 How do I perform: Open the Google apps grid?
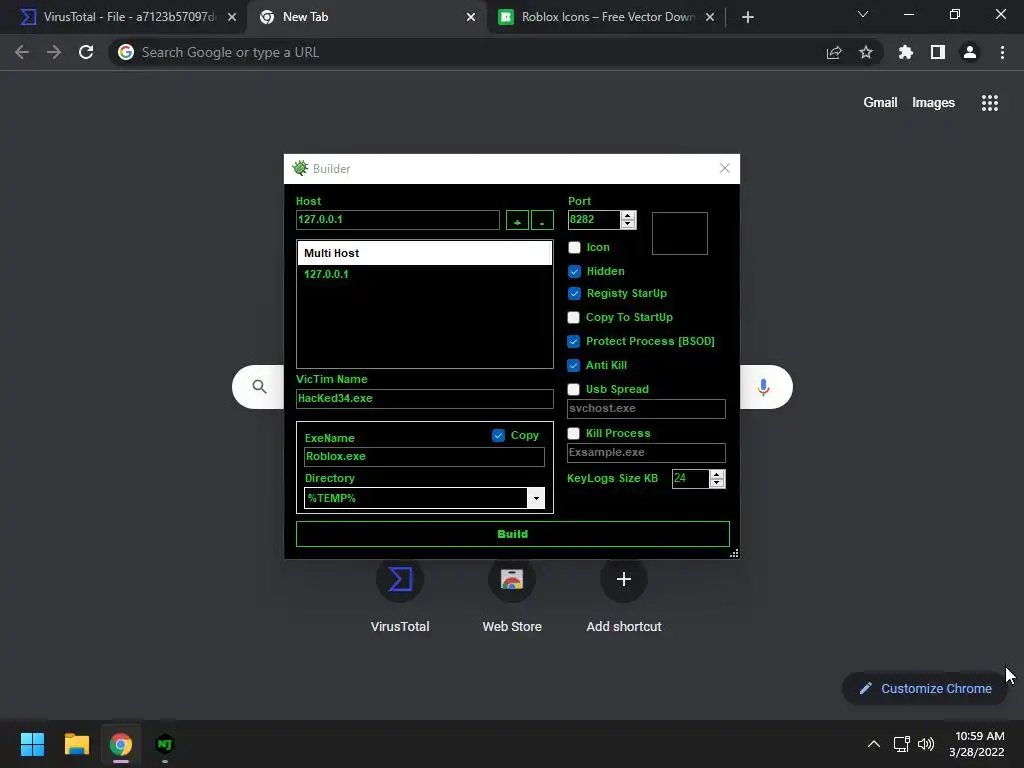tap(990, 103)
